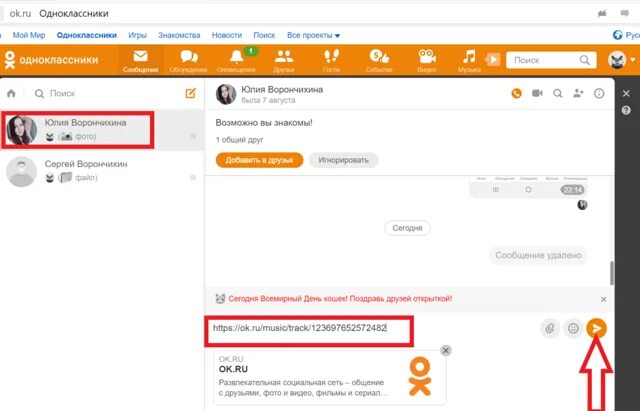640x411 pixels.
Task: Click the Сообщение удалено message bubble
Action: click(538, 255)
